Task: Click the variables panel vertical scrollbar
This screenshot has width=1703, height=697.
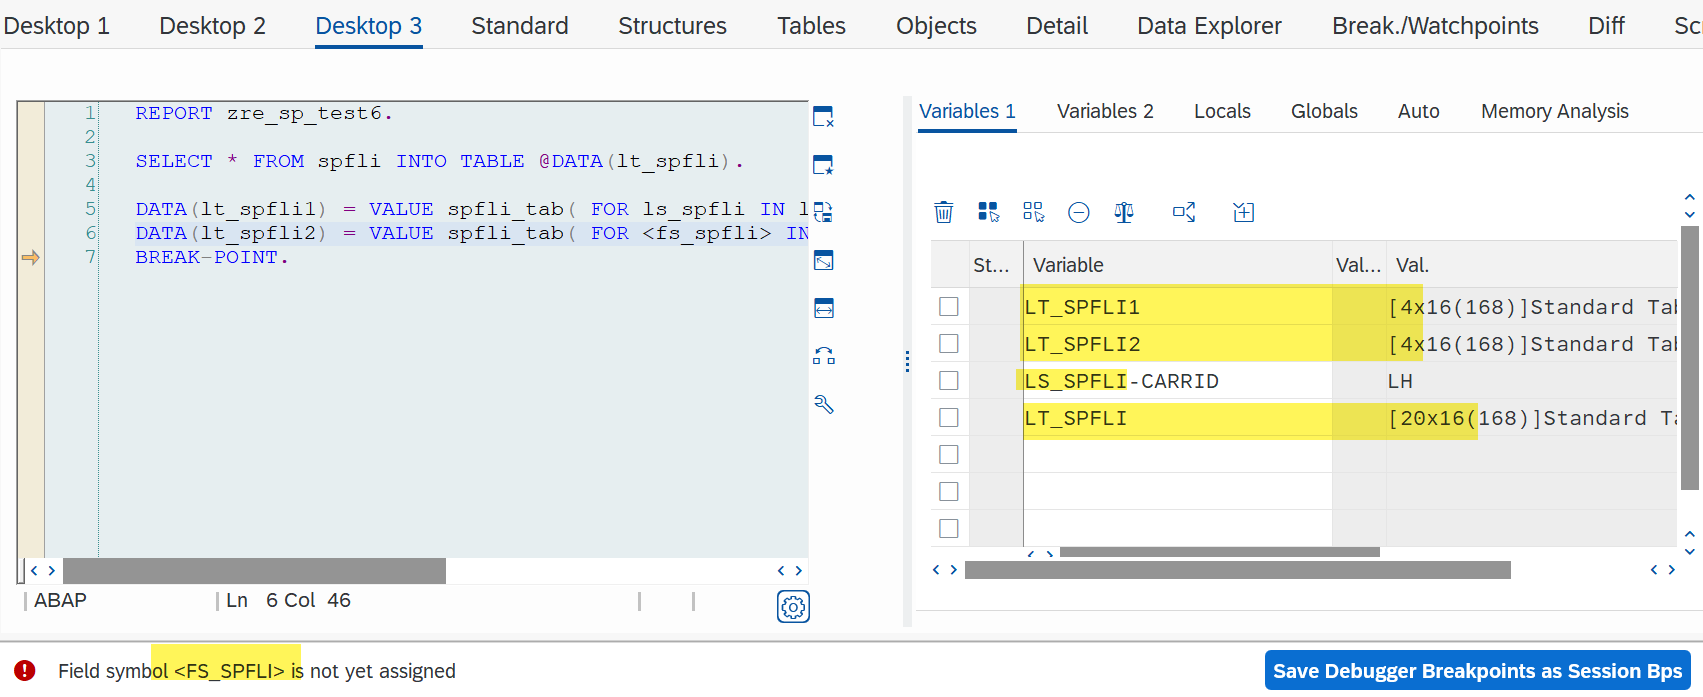Action: (1689, 356)
